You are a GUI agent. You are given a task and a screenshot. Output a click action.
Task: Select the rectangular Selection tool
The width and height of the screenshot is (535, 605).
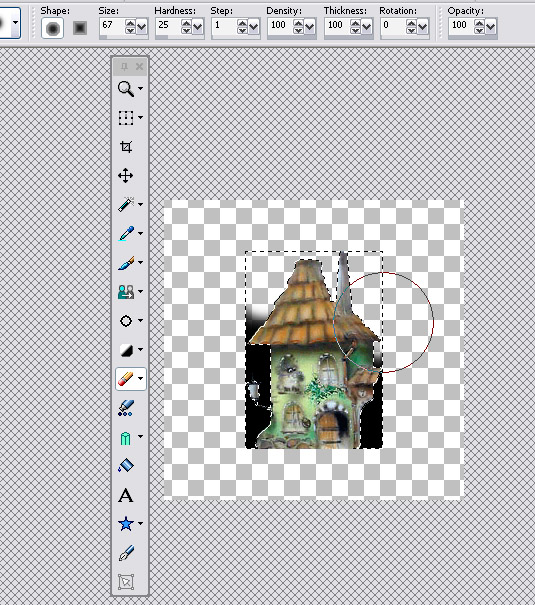tap(126, 118)
